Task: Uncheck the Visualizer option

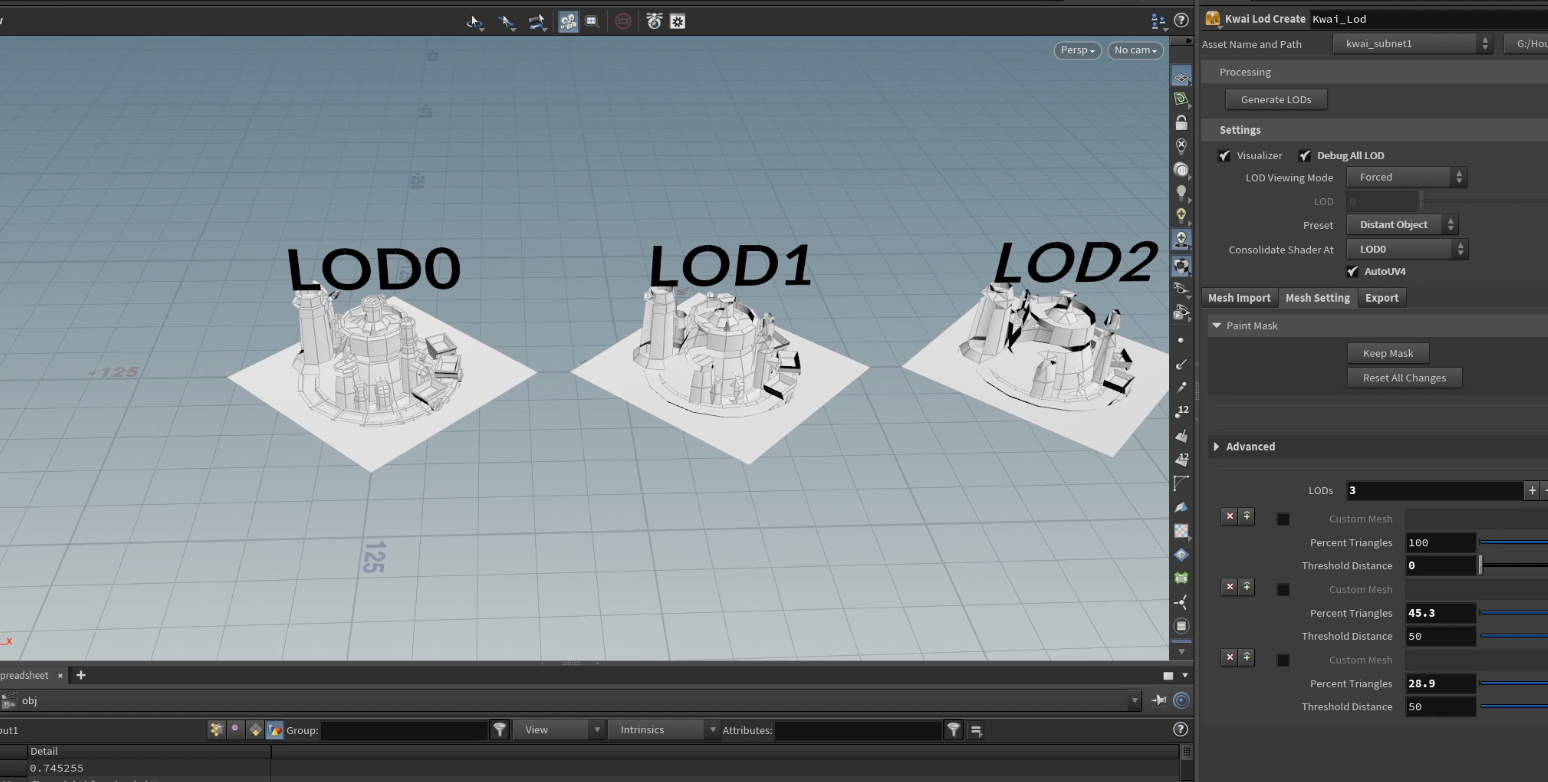Action: pyautogui.click(x=1224, y=155)
